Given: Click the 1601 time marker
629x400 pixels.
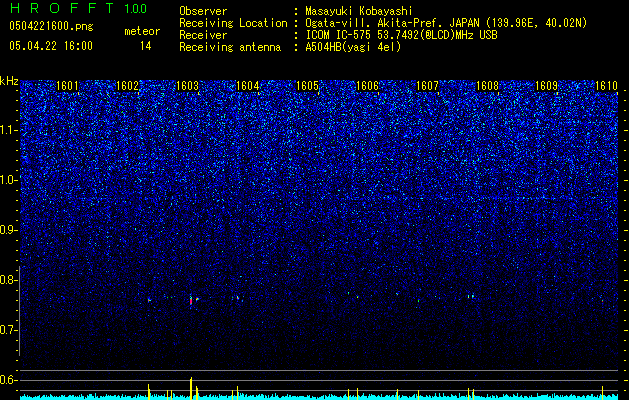Looking at the screenshot, I should coord(67,86).
